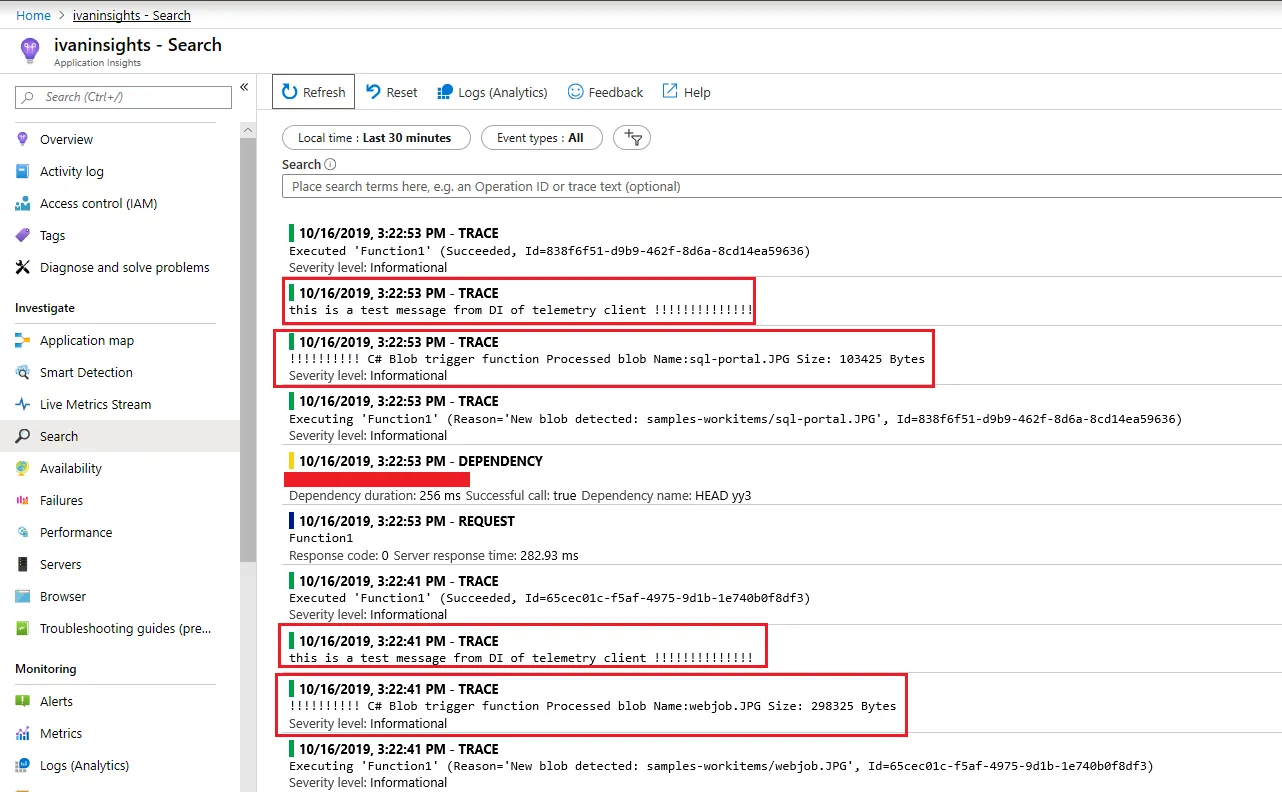Screen dimensions: 1282x792
Task: Click the Search magnifier icon in sidebar menu
Action: (x=23, y=436)
